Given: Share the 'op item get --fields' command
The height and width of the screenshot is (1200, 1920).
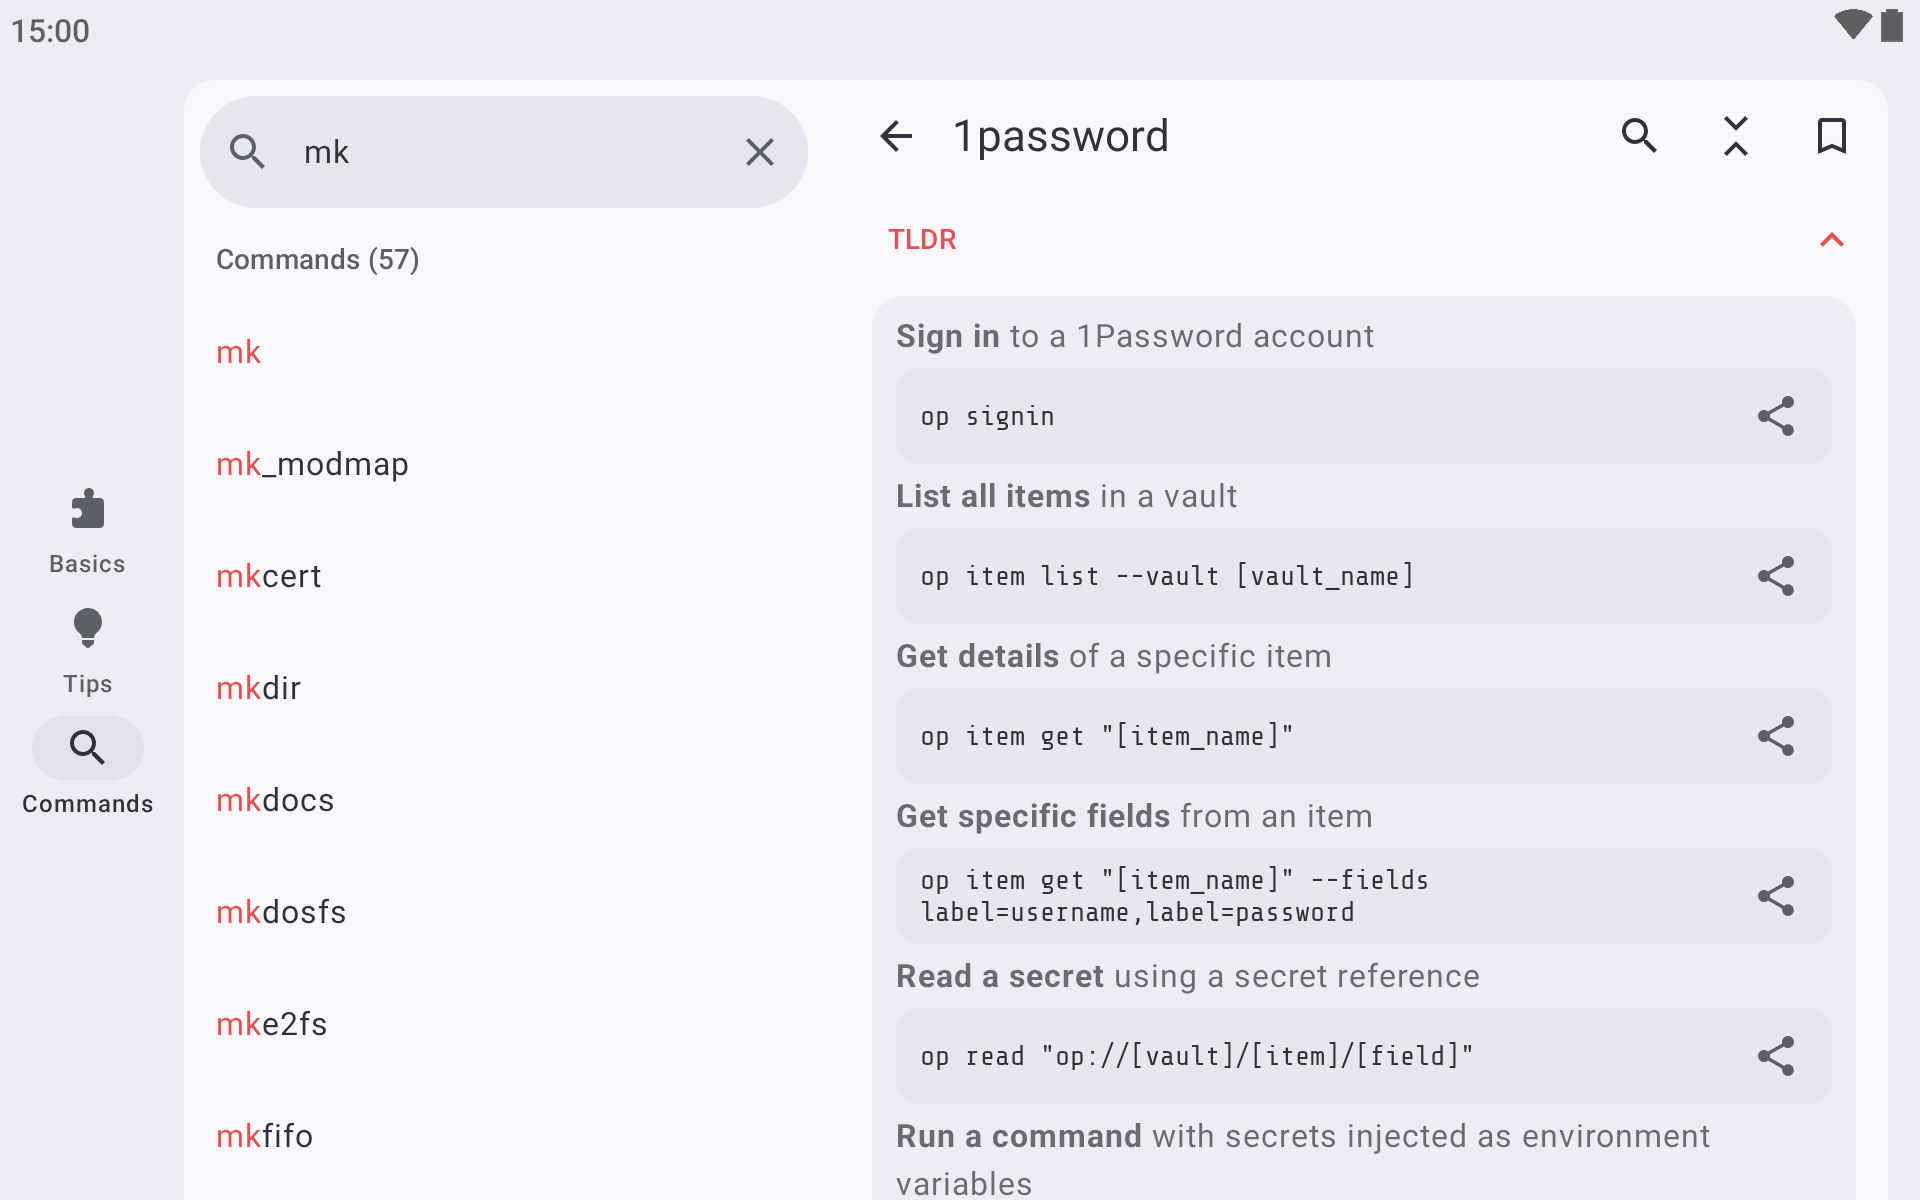Looking at the screenshot, I should point(1776,896).
